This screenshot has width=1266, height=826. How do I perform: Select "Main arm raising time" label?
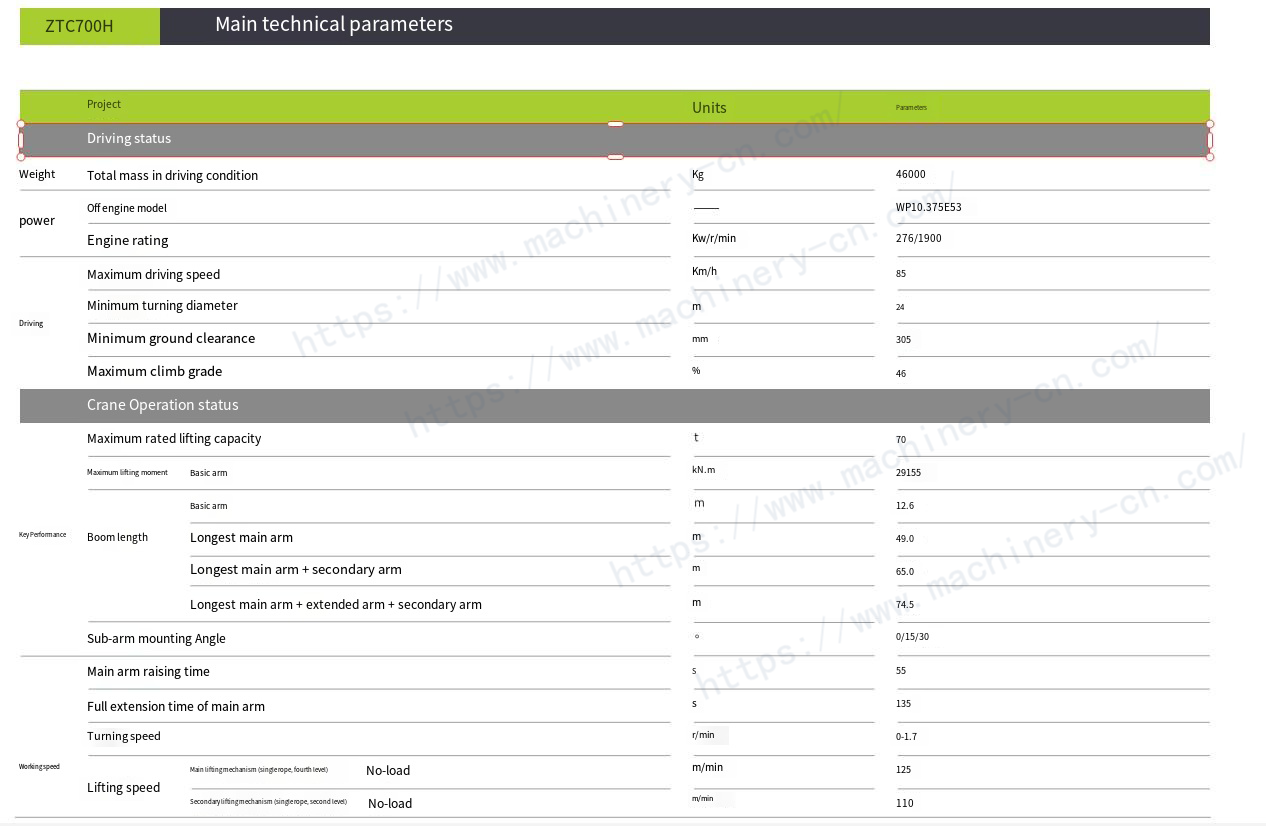coord(148,671)
